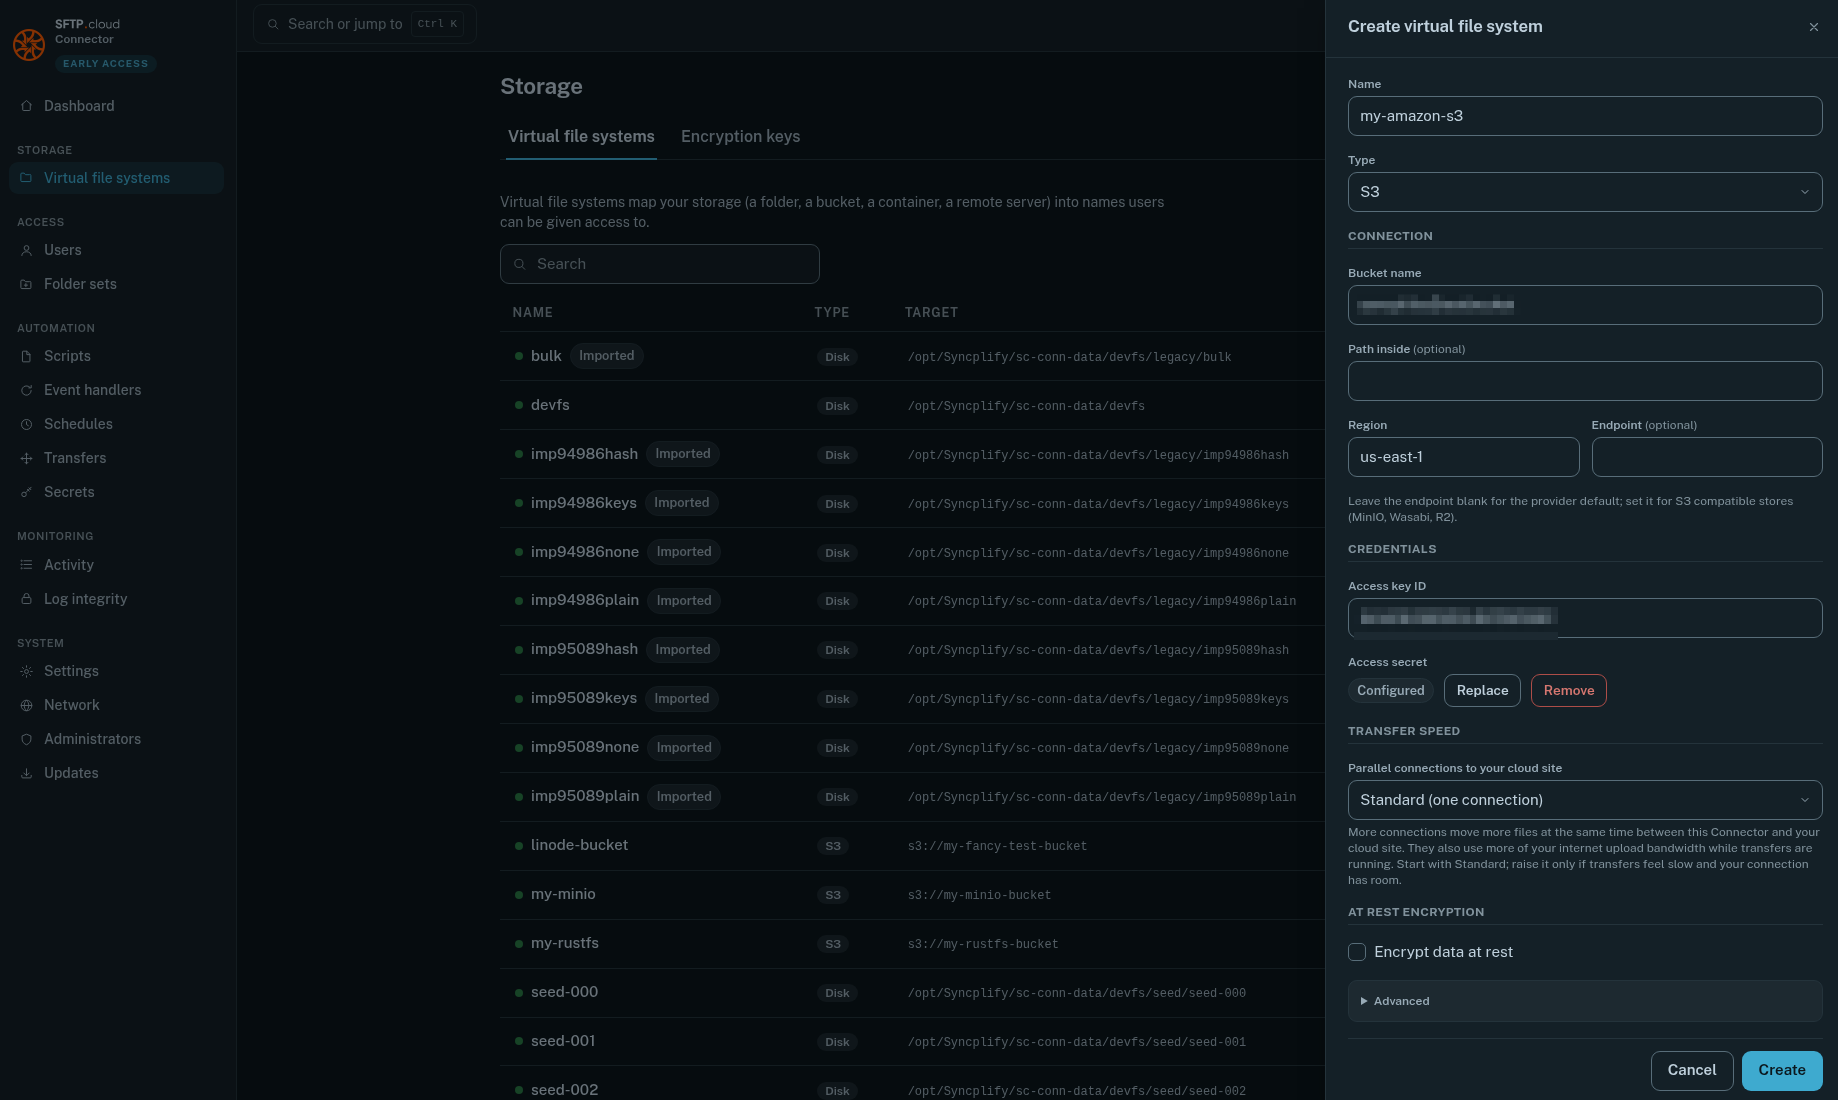Open Schedules in the sidebar
This screenshot has width=1838, height=1100.
pyautogui.click(x=116, y=424)
